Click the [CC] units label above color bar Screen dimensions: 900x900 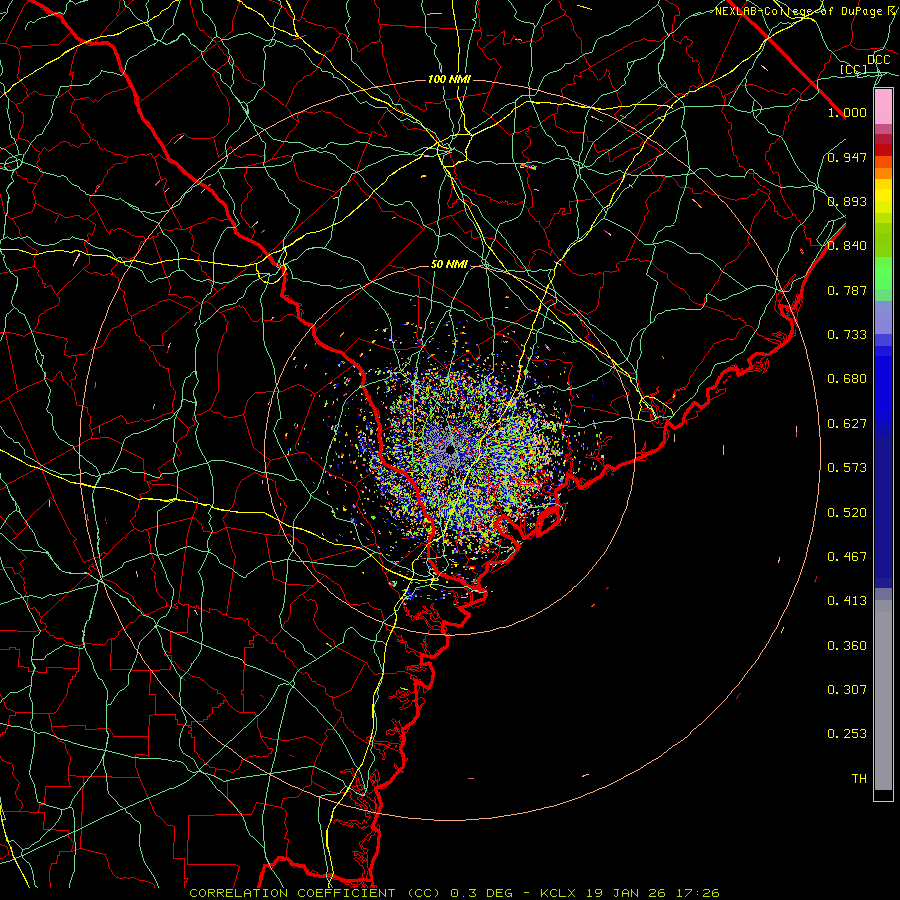[854, 69]
